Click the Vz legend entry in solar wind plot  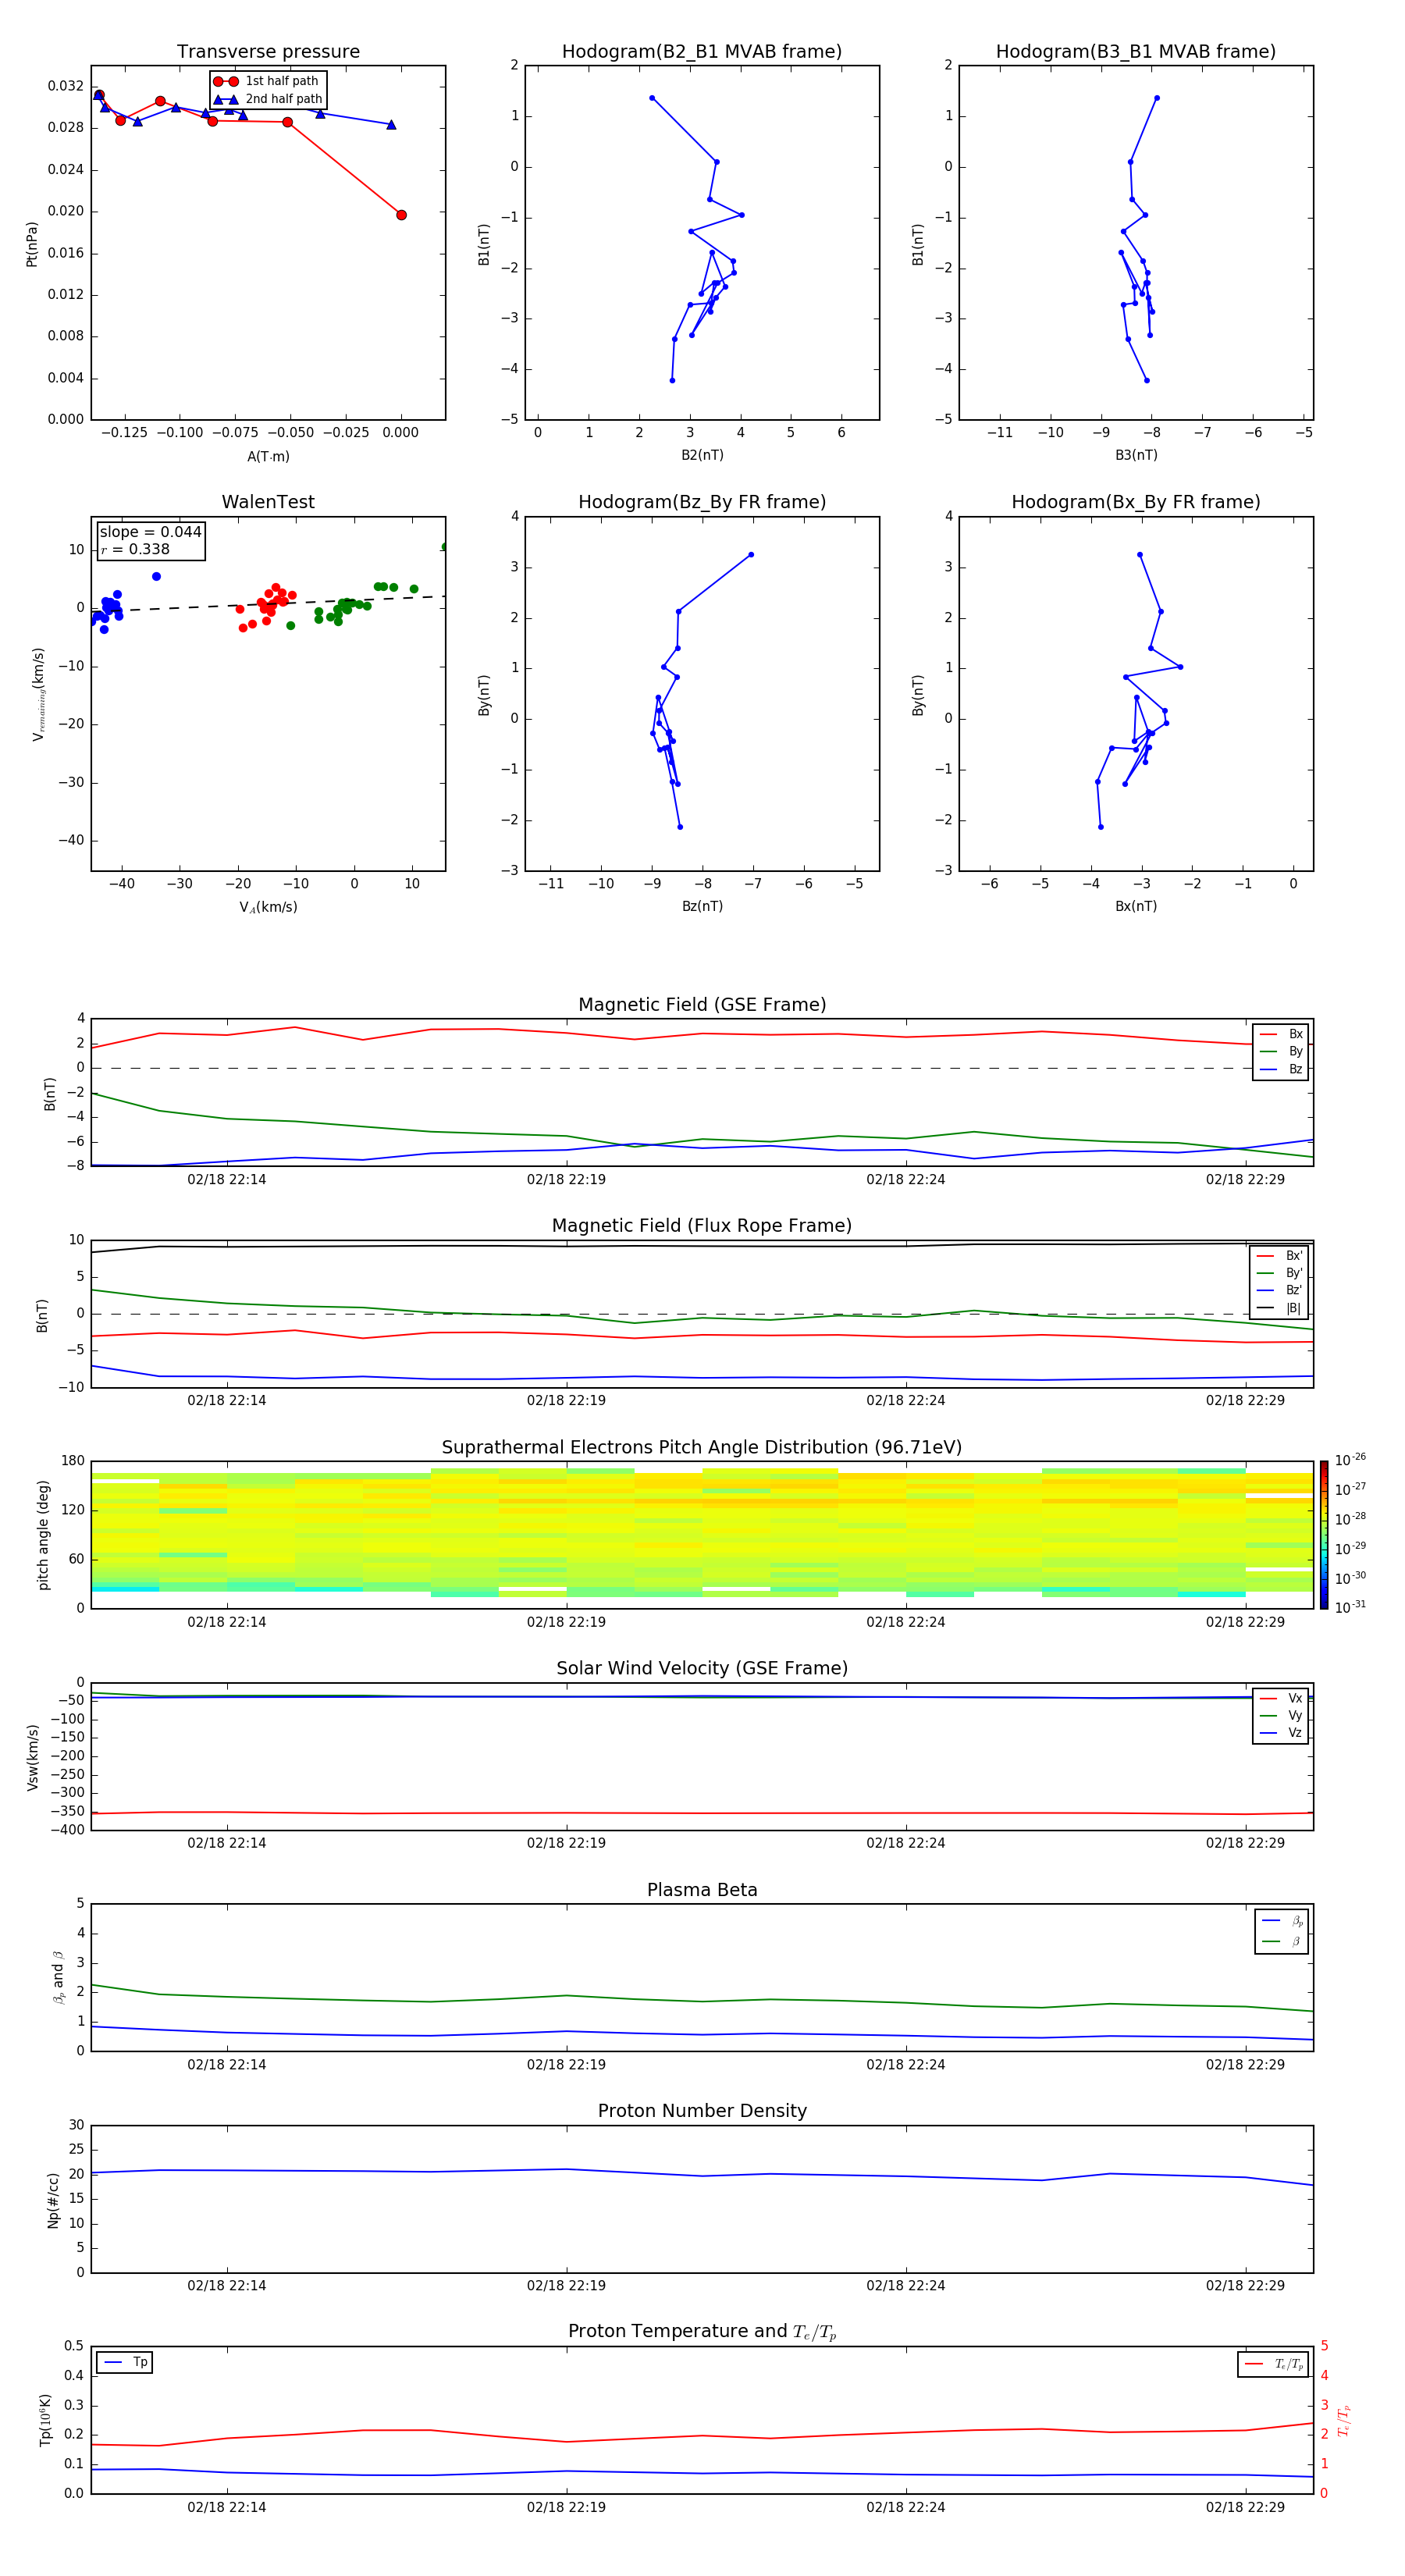point(1281,1733)
